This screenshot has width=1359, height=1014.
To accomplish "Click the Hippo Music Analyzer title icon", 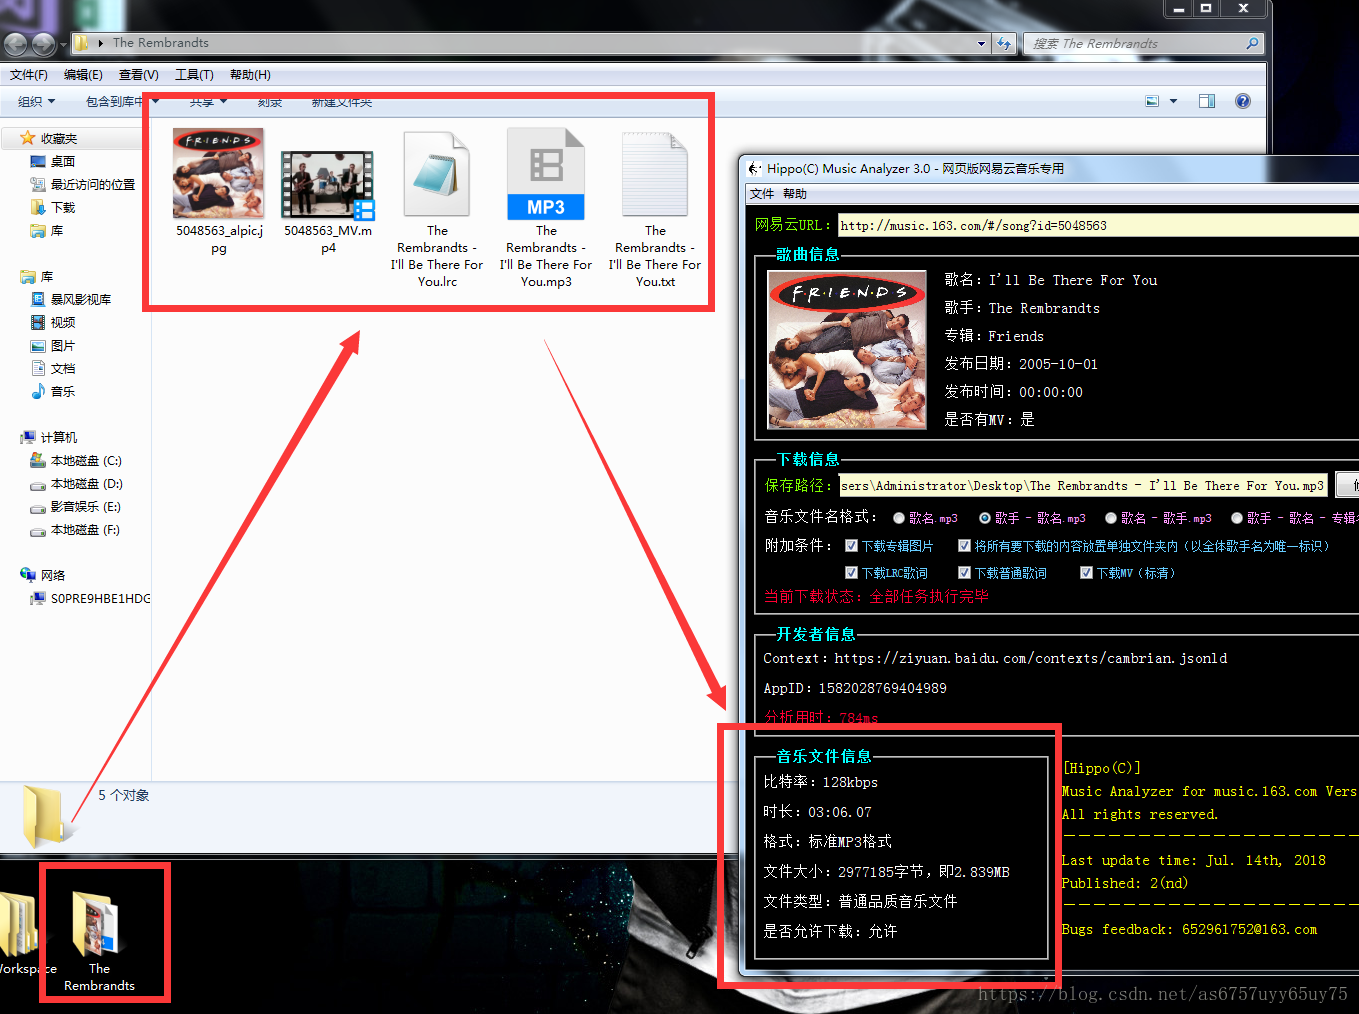I will (755, 168).
